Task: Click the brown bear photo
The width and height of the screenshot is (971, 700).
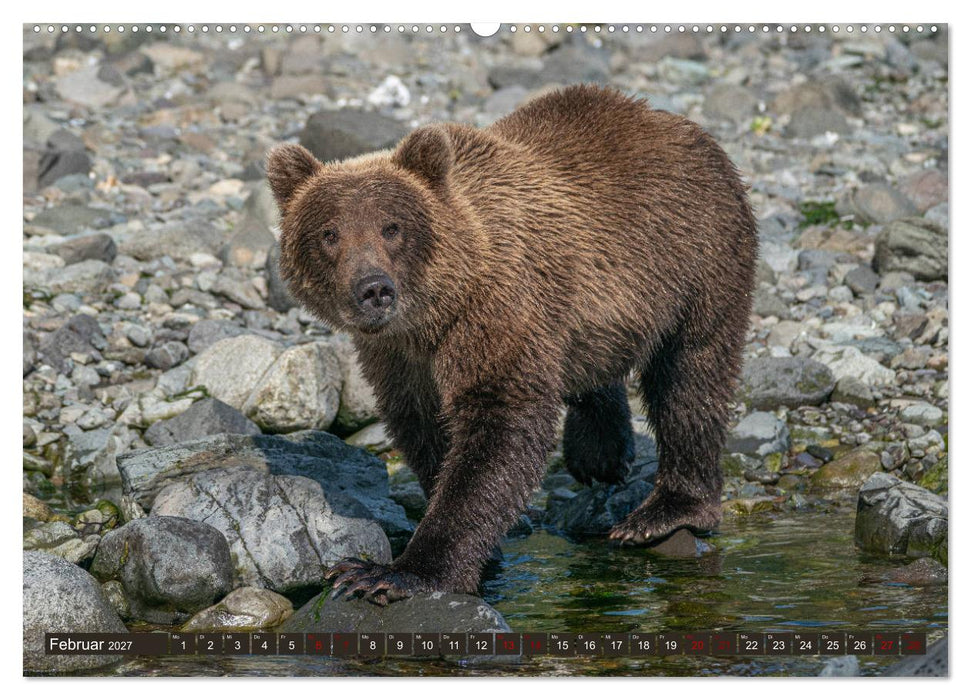Action: [486, 350]
